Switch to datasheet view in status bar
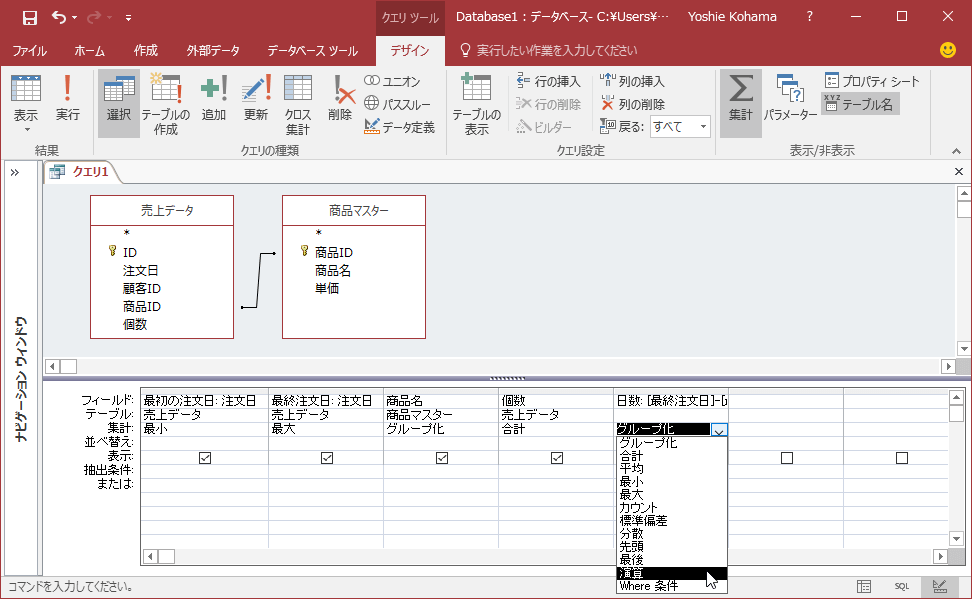This screenshot has width=972, height=599. [x=864, y=587]
